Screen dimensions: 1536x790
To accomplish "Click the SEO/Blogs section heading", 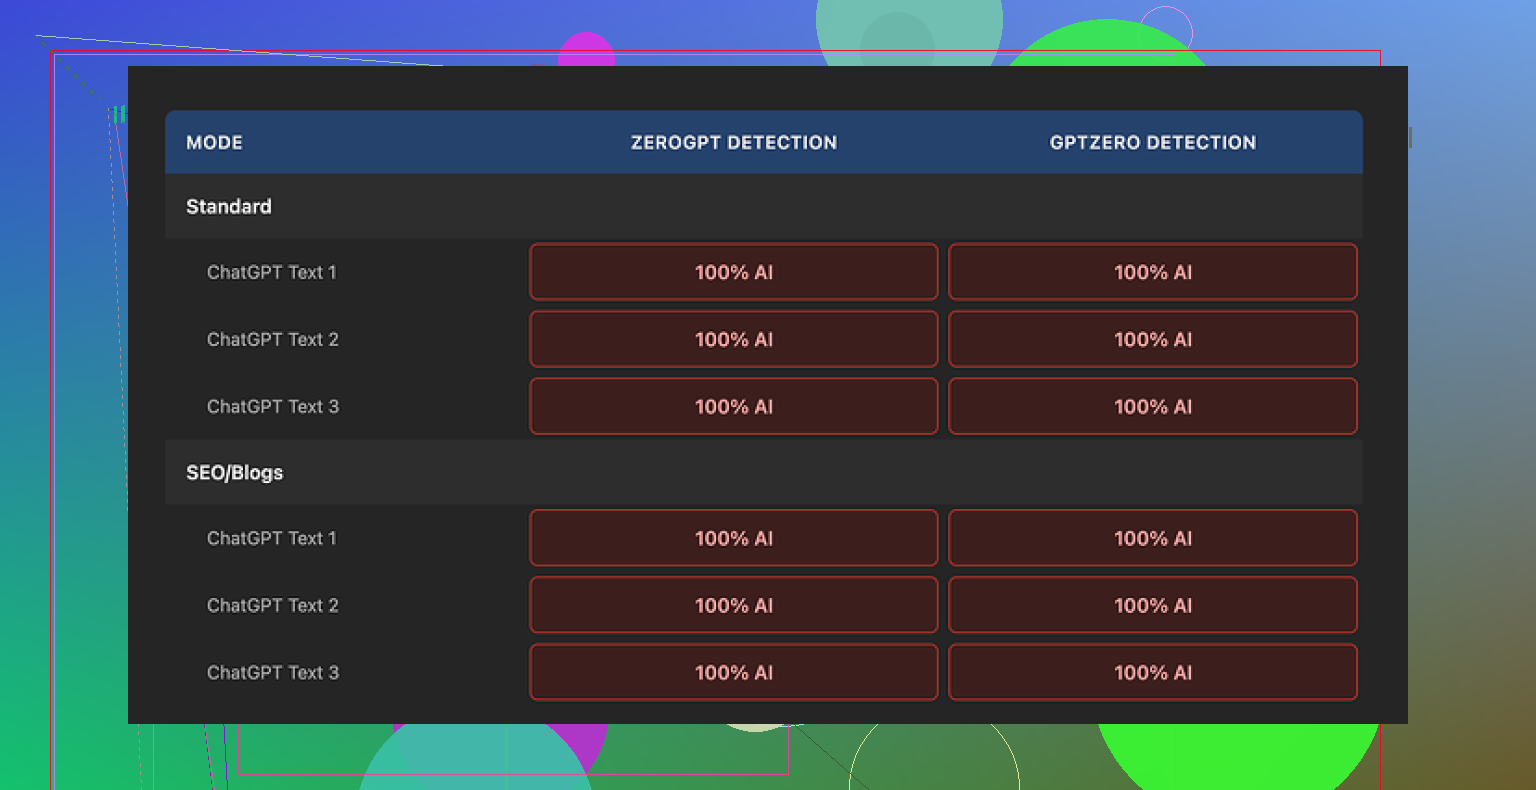I will pyautogui.click(x=235, y=473).
